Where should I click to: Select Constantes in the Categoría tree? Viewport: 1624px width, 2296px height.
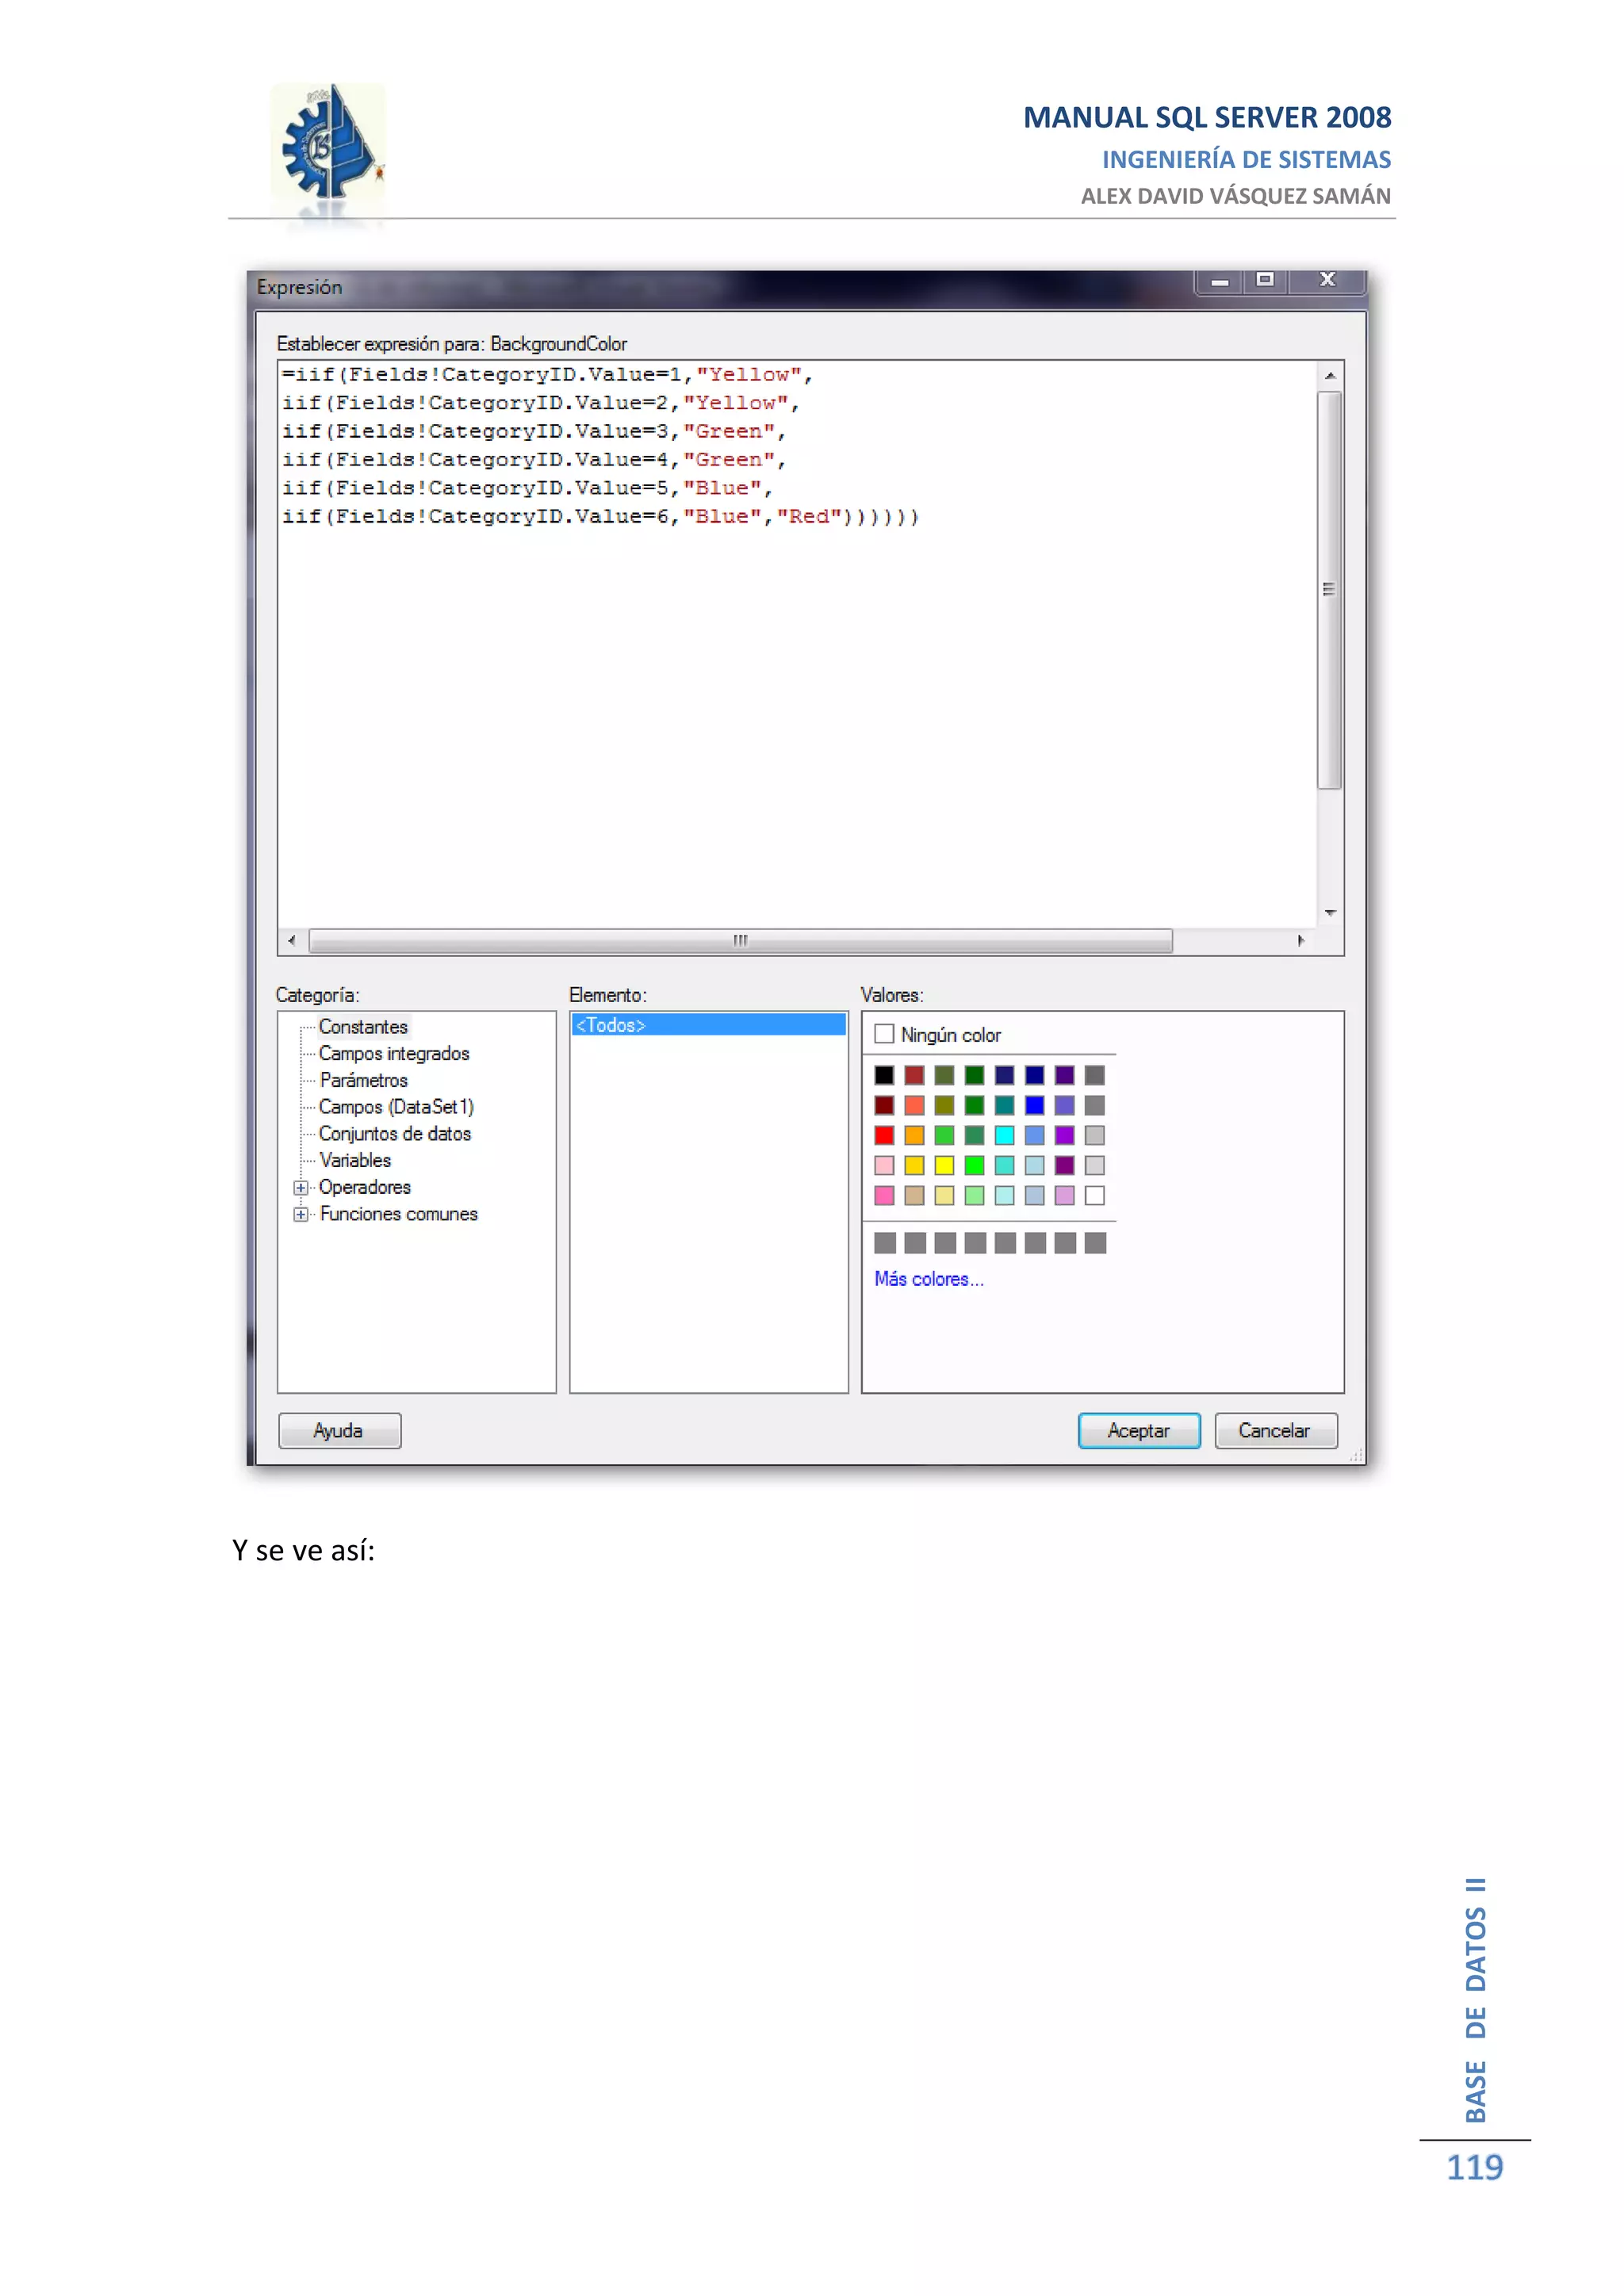[363, 1027]
